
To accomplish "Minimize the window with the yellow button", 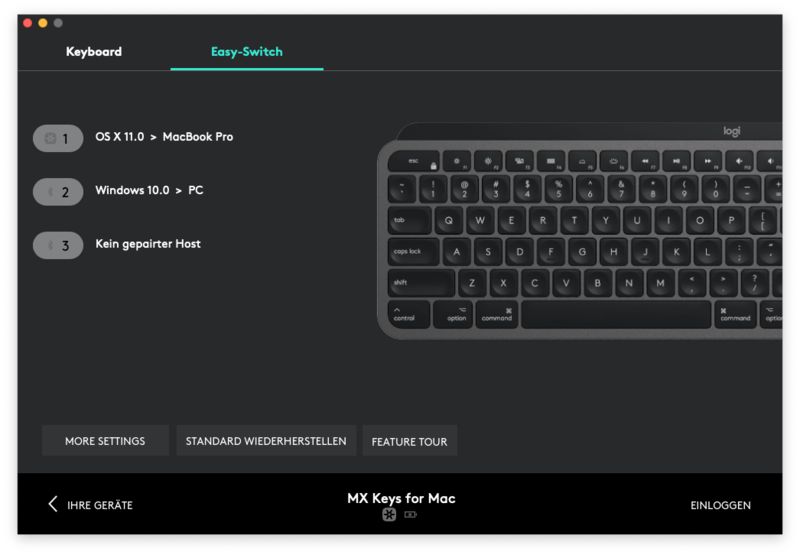I will (x=43, y=23).
